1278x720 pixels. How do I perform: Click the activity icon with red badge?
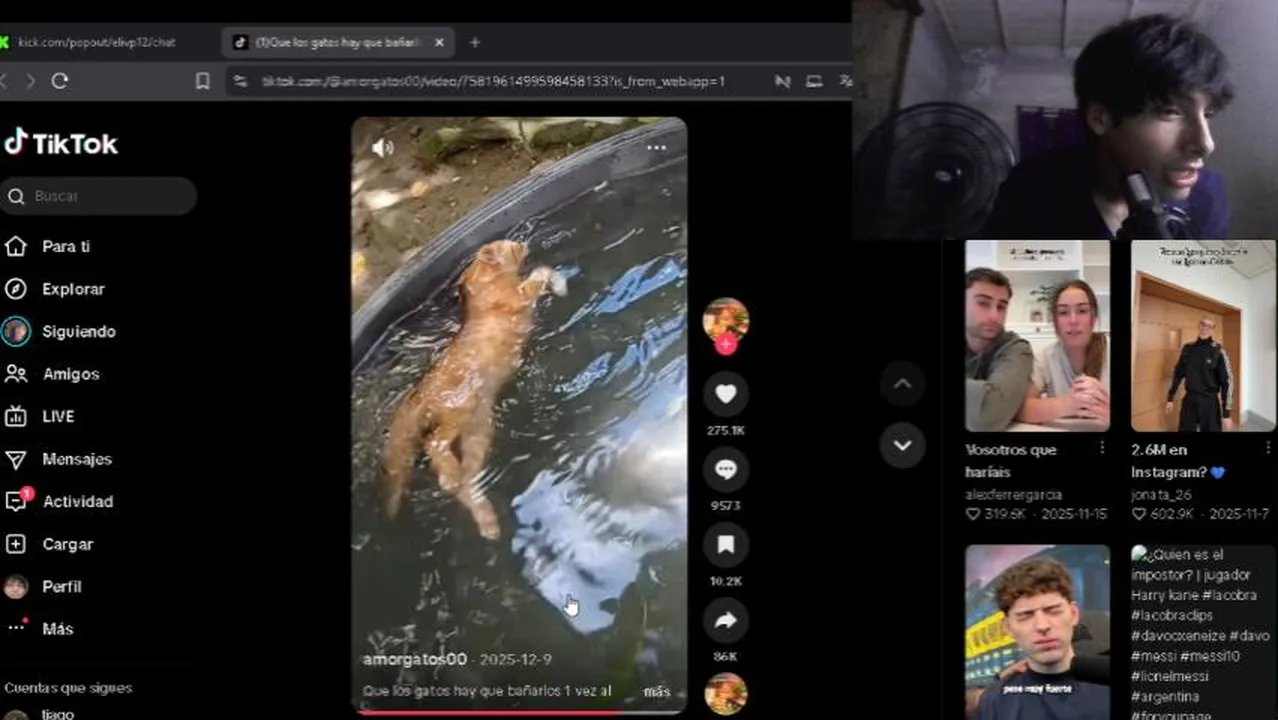[18, 500]
